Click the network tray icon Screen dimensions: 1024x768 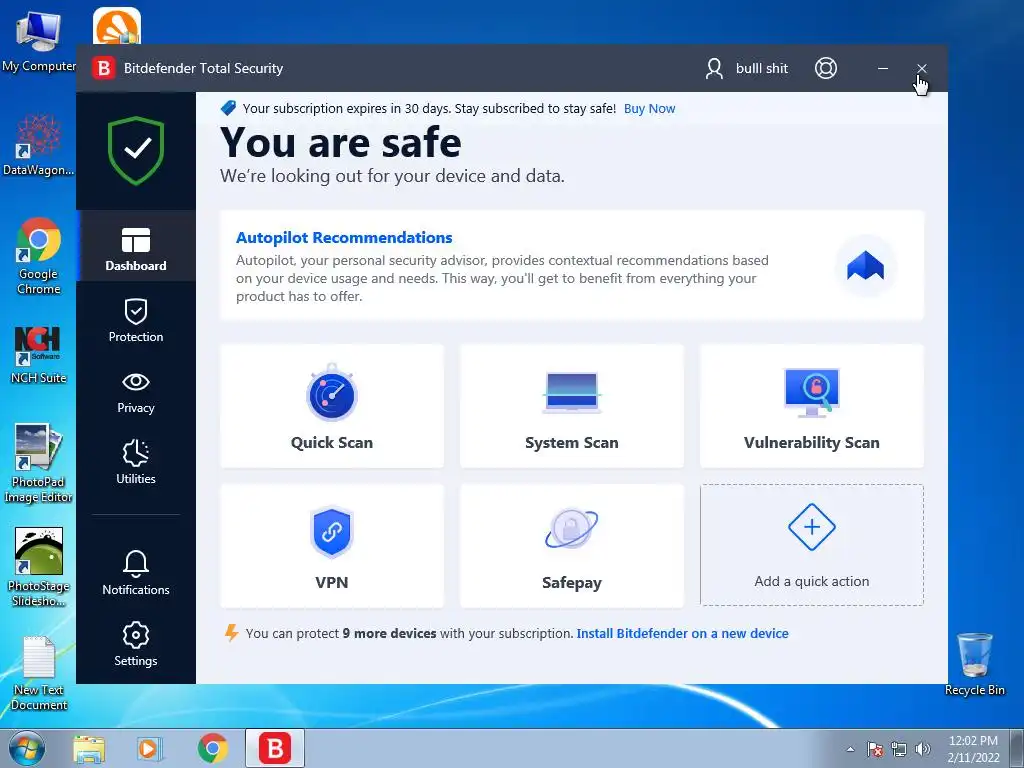[x=899, y=749]
